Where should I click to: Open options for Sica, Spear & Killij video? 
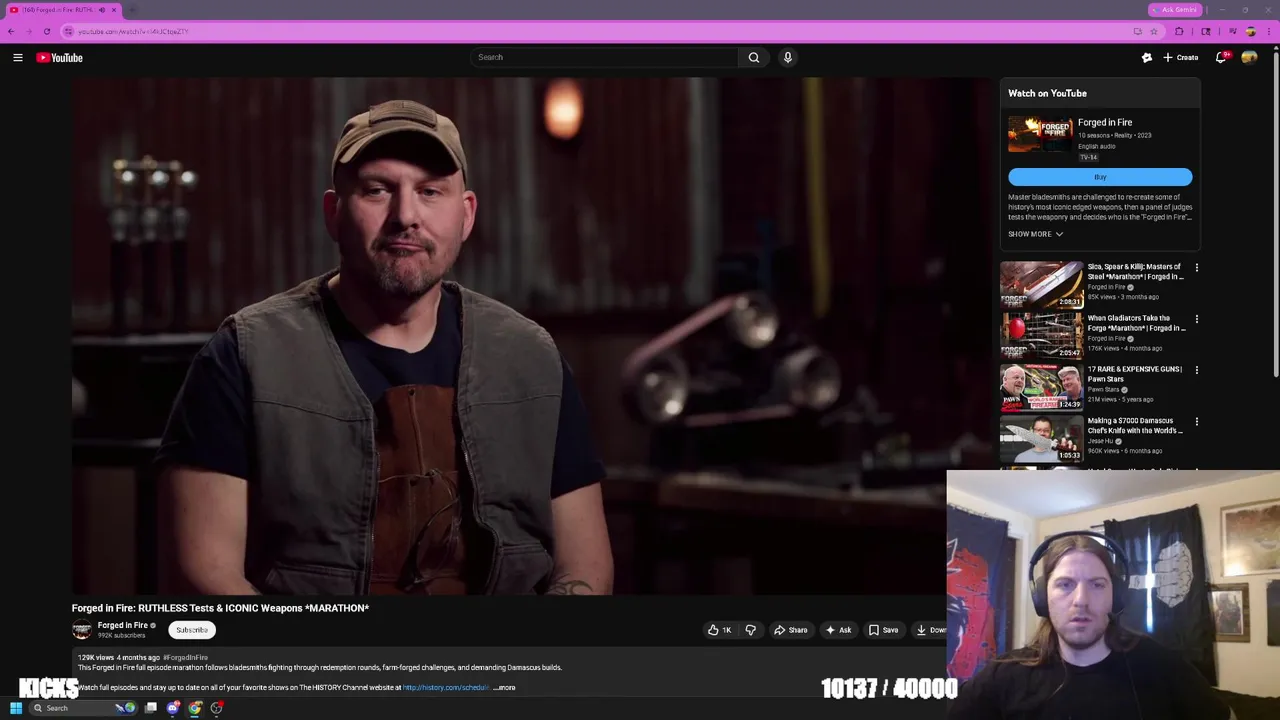pos(1196,268)
